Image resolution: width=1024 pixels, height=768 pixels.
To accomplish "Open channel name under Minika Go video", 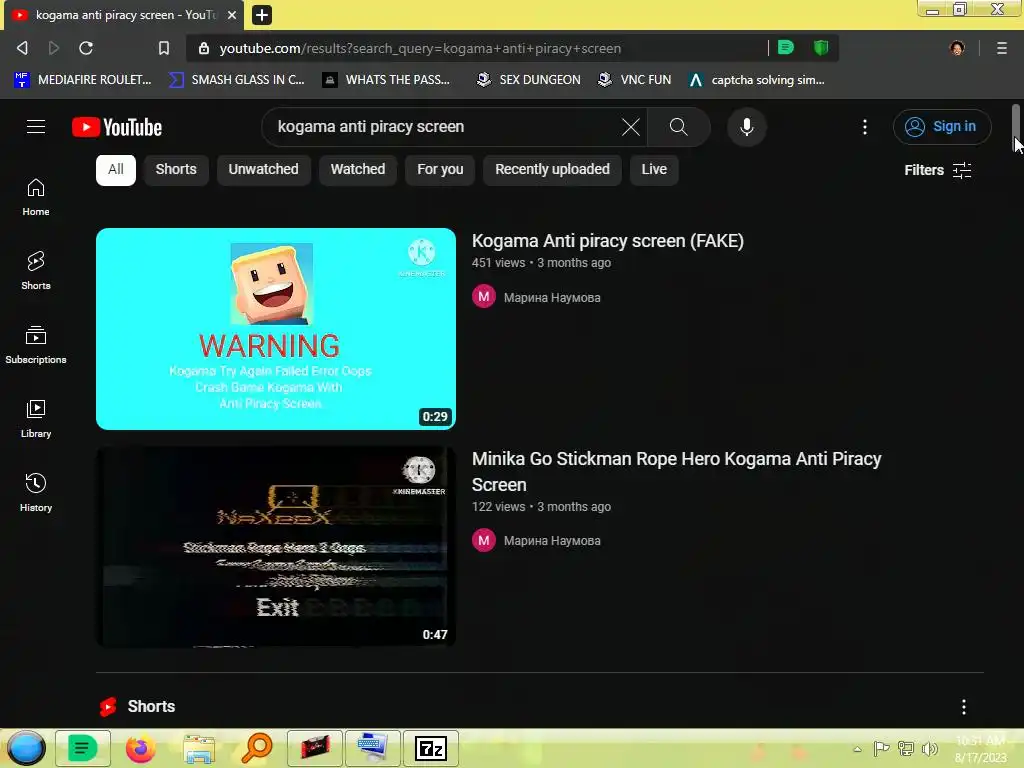I will coord(552,541).
